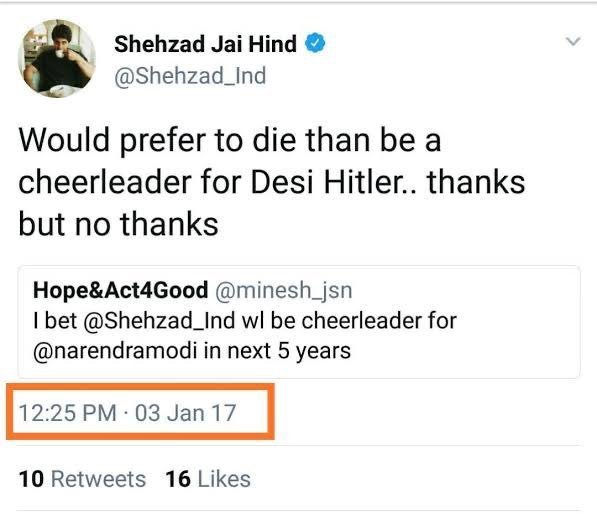Click the 03 Jan 17 date
Screen dimensions: 597x514
tap(186, 413)
